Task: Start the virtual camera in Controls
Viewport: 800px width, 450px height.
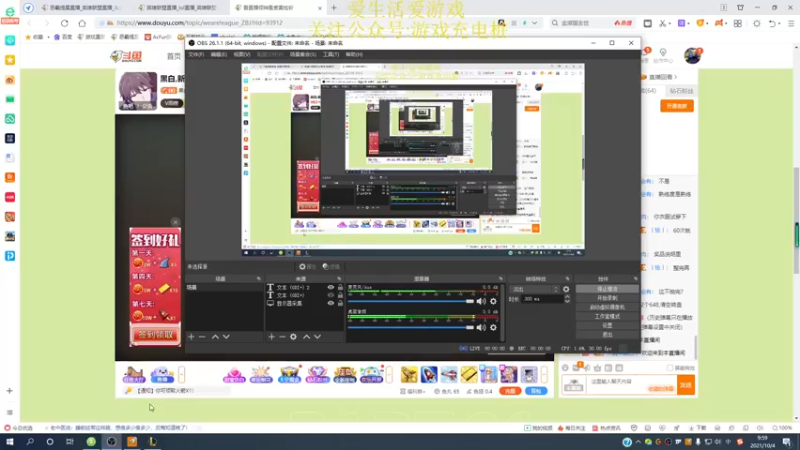Action: (x=607, y=307)
